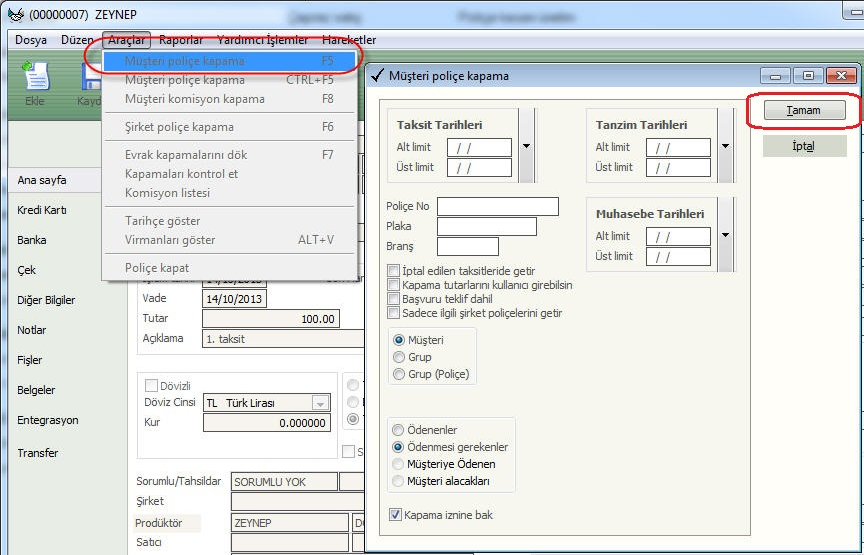
Task: Focus the Plaka text field
Action: click(x=486, y=226)
